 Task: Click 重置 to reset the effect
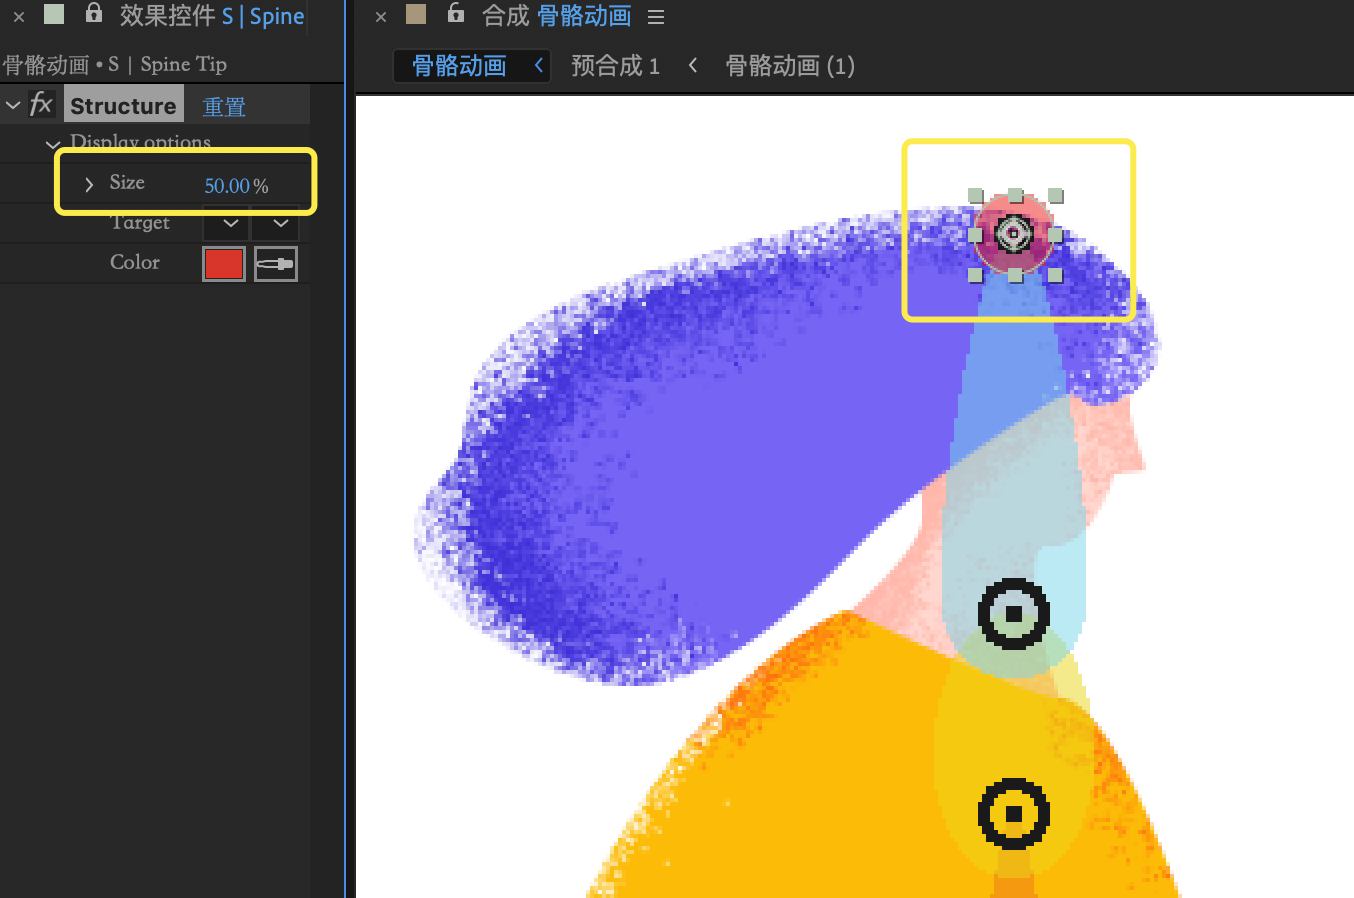pos(224,107)
